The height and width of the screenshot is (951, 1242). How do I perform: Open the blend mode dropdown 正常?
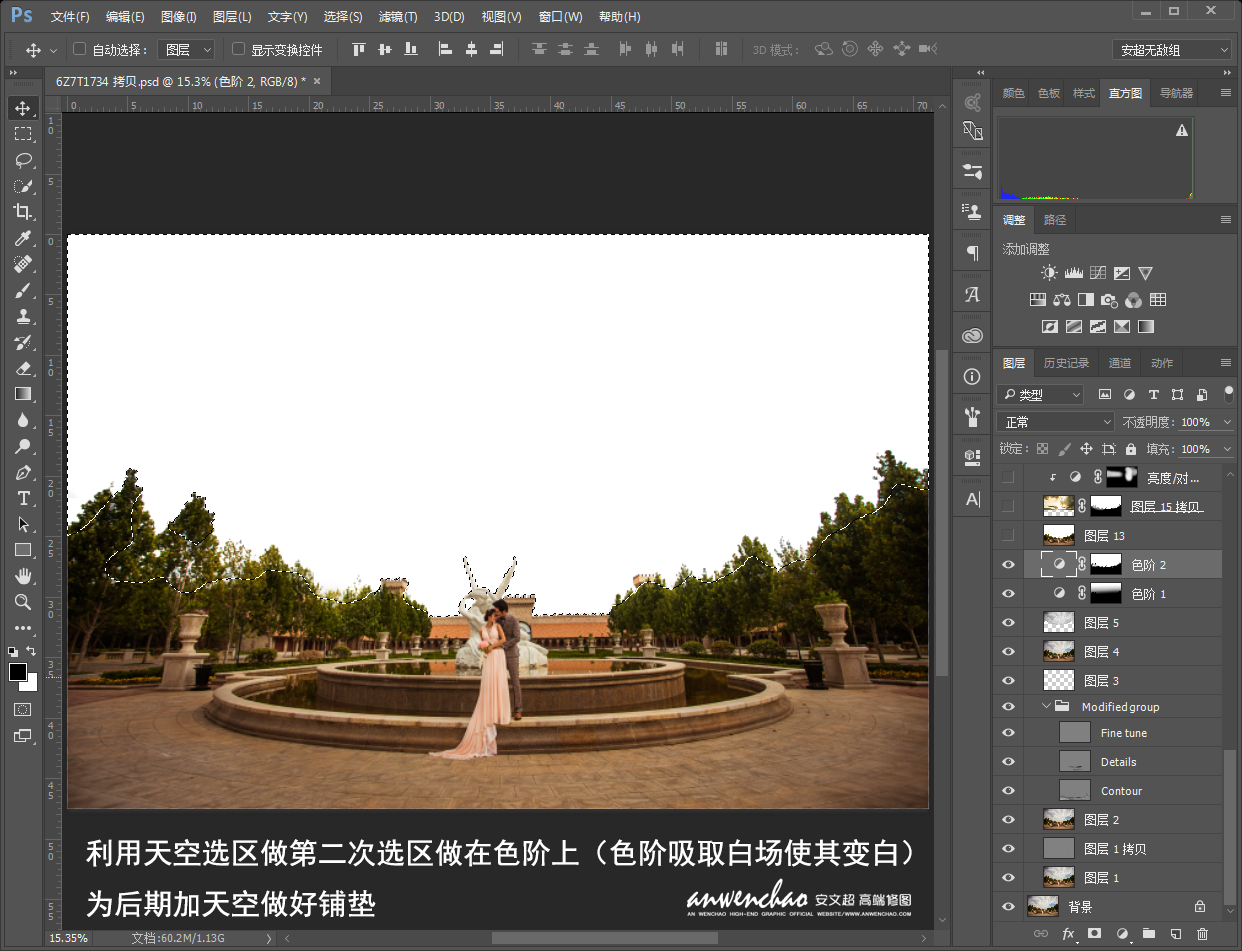pos(1056,422)
